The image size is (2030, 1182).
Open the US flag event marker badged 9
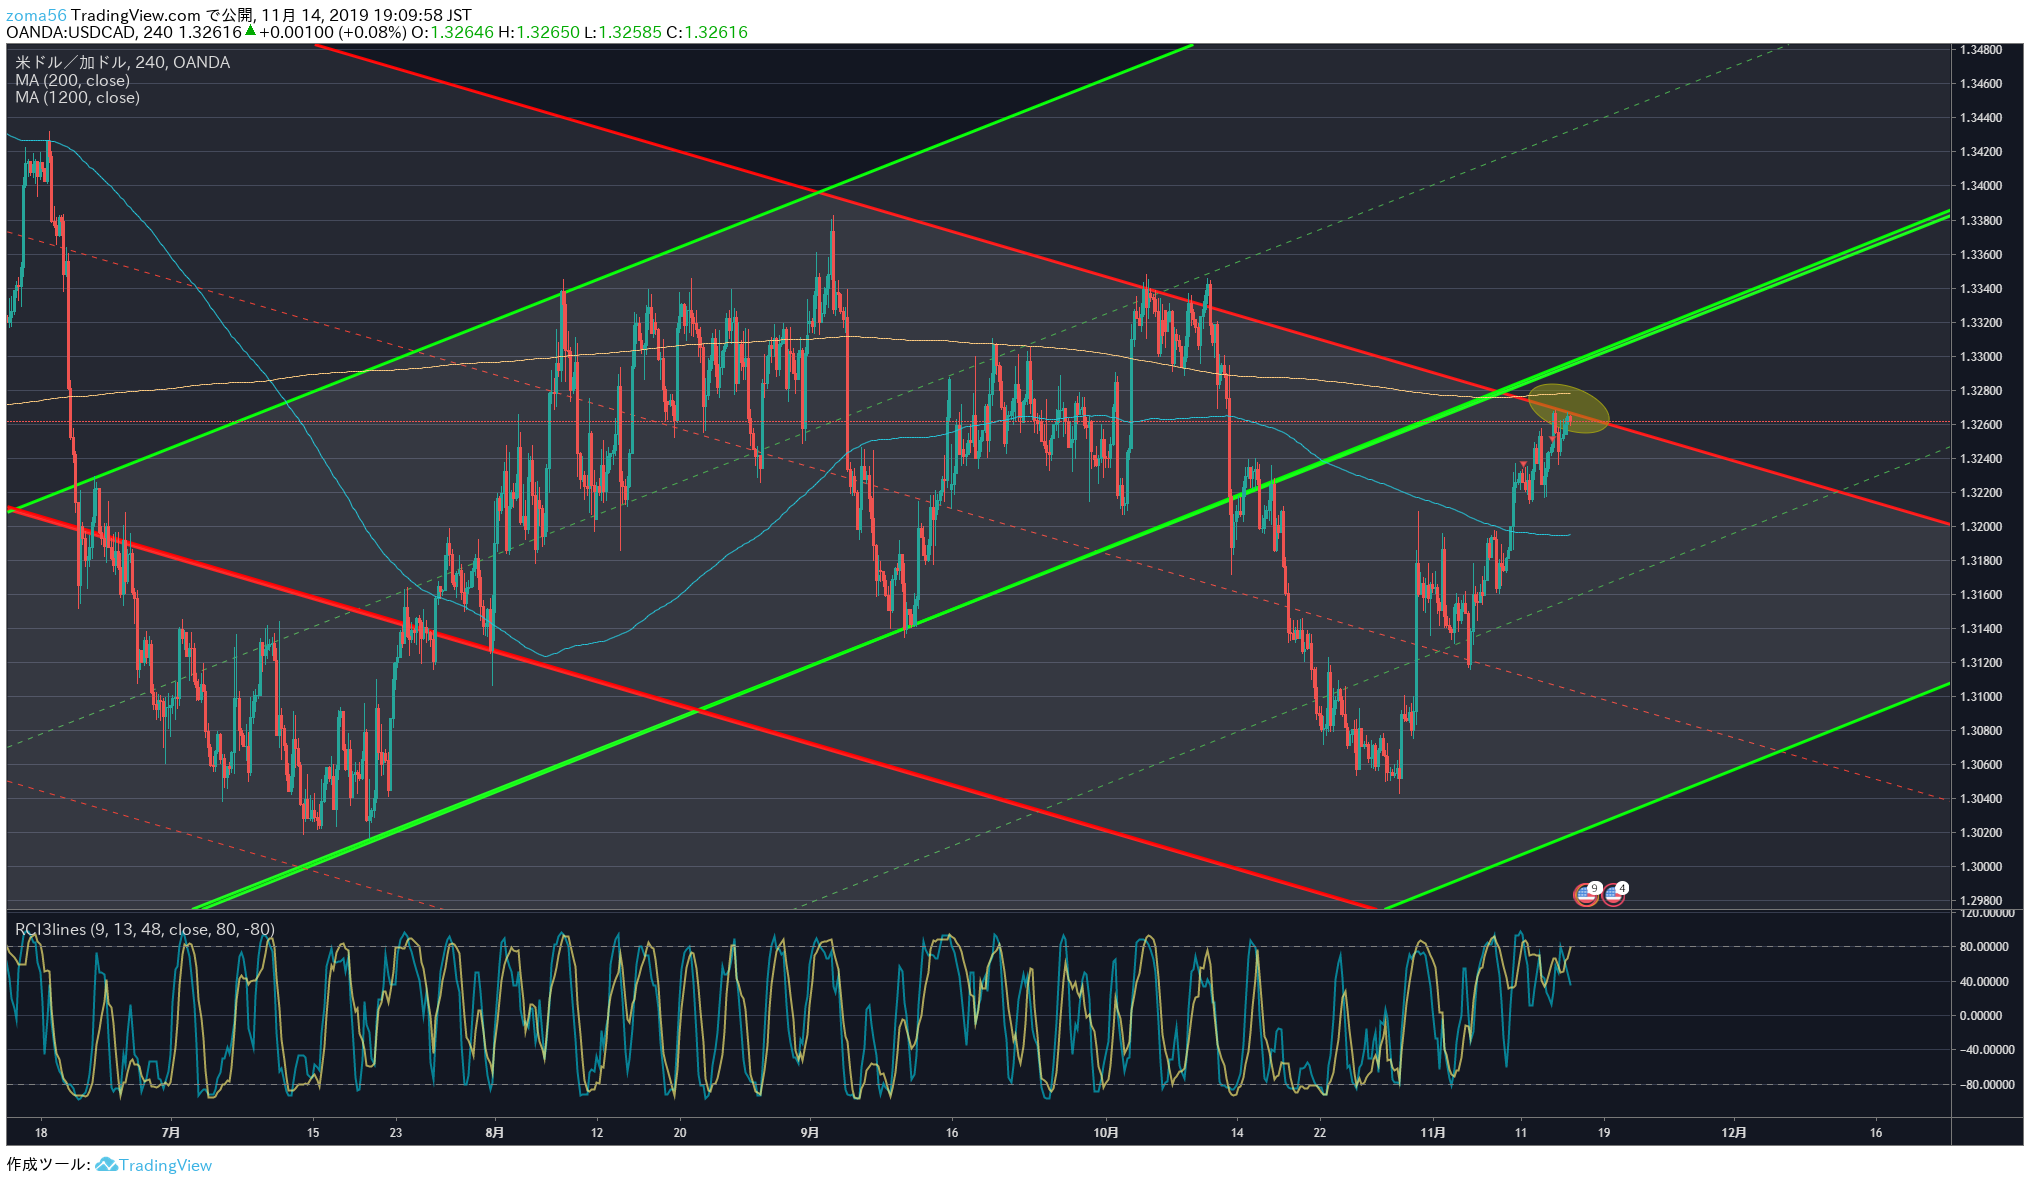(1587, 893)
